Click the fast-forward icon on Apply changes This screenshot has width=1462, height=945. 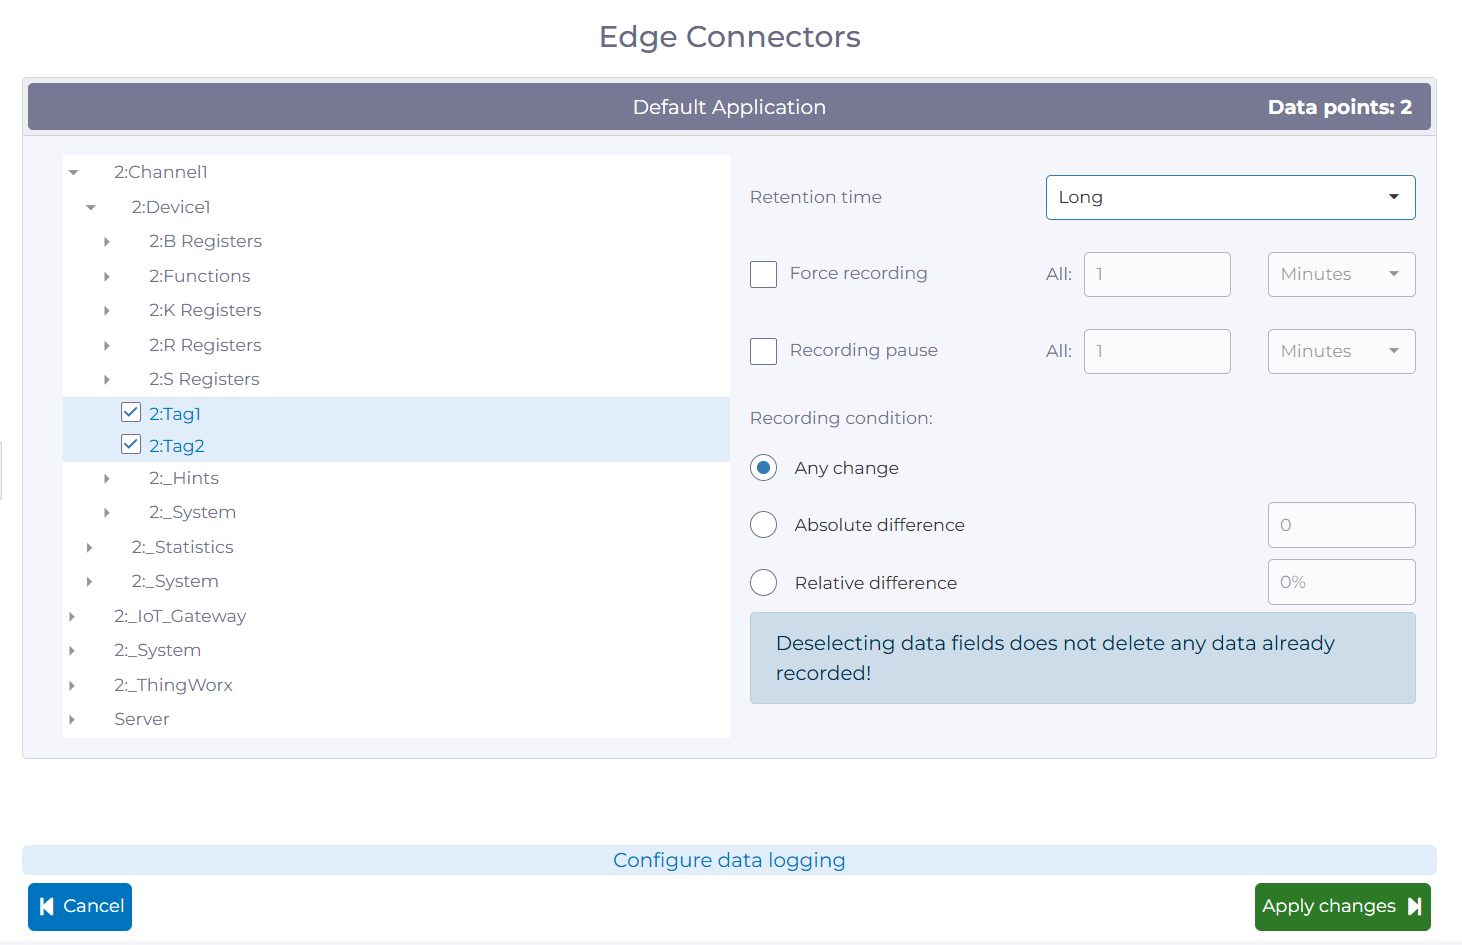(1415, 906)
